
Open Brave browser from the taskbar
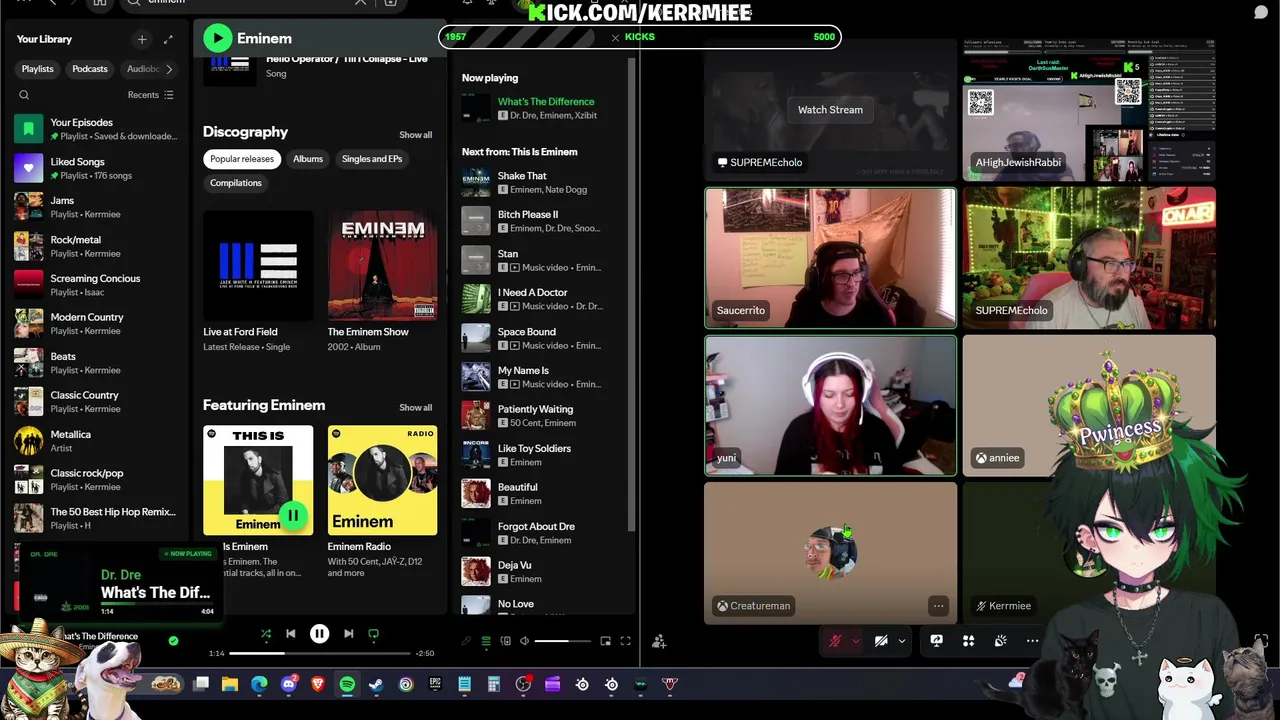[318, 684]
